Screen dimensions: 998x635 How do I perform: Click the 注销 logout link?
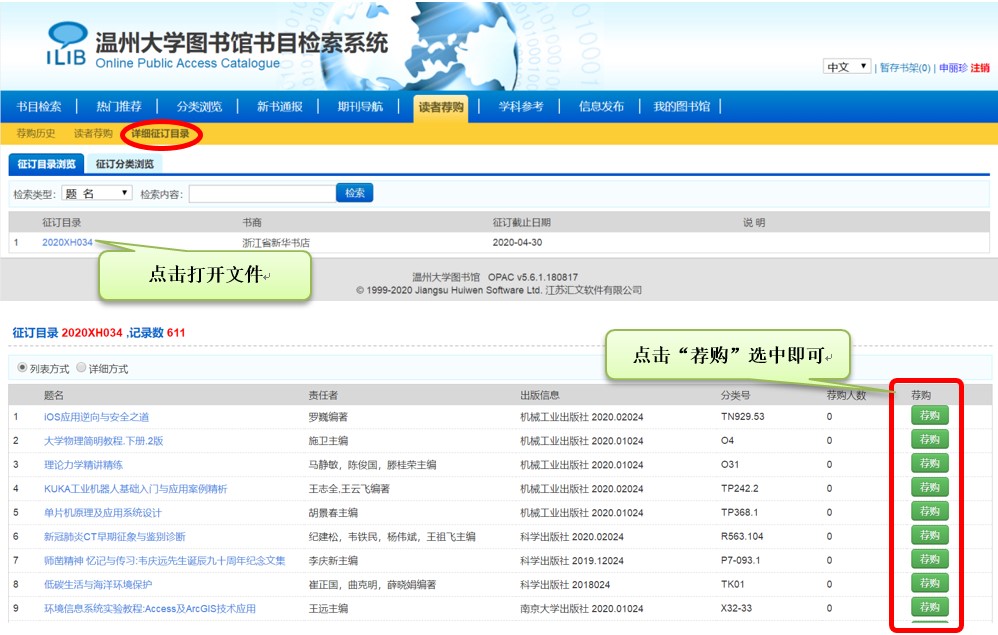click(980, 68)
